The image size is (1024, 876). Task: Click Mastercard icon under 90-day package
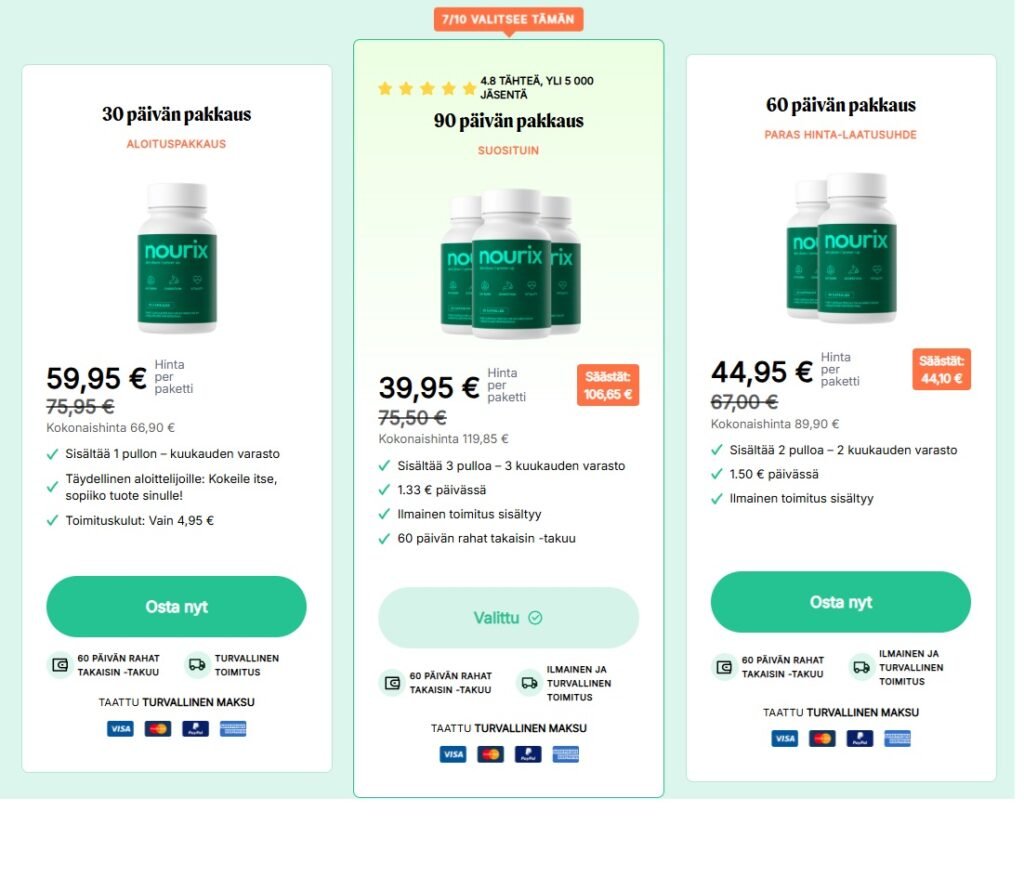click(490, 754)
